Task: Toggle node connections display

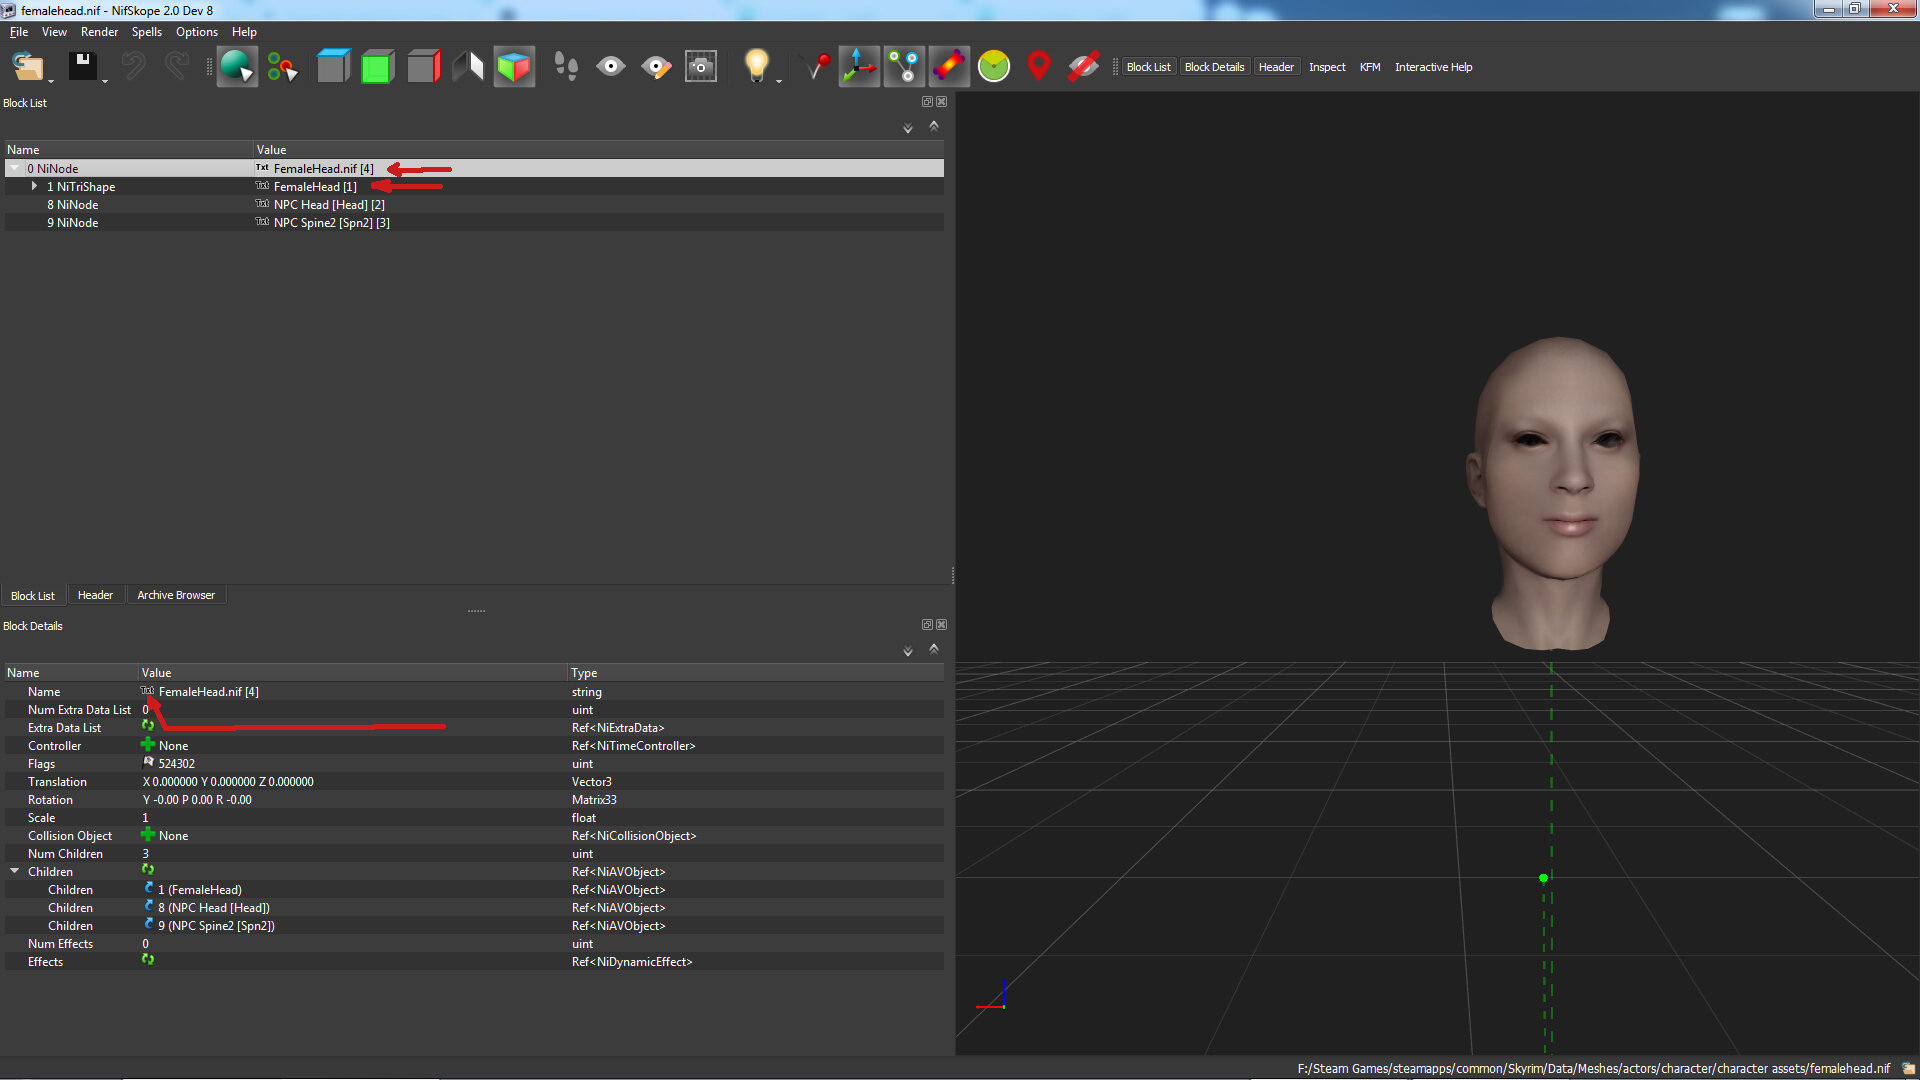Action: [904, 67]
